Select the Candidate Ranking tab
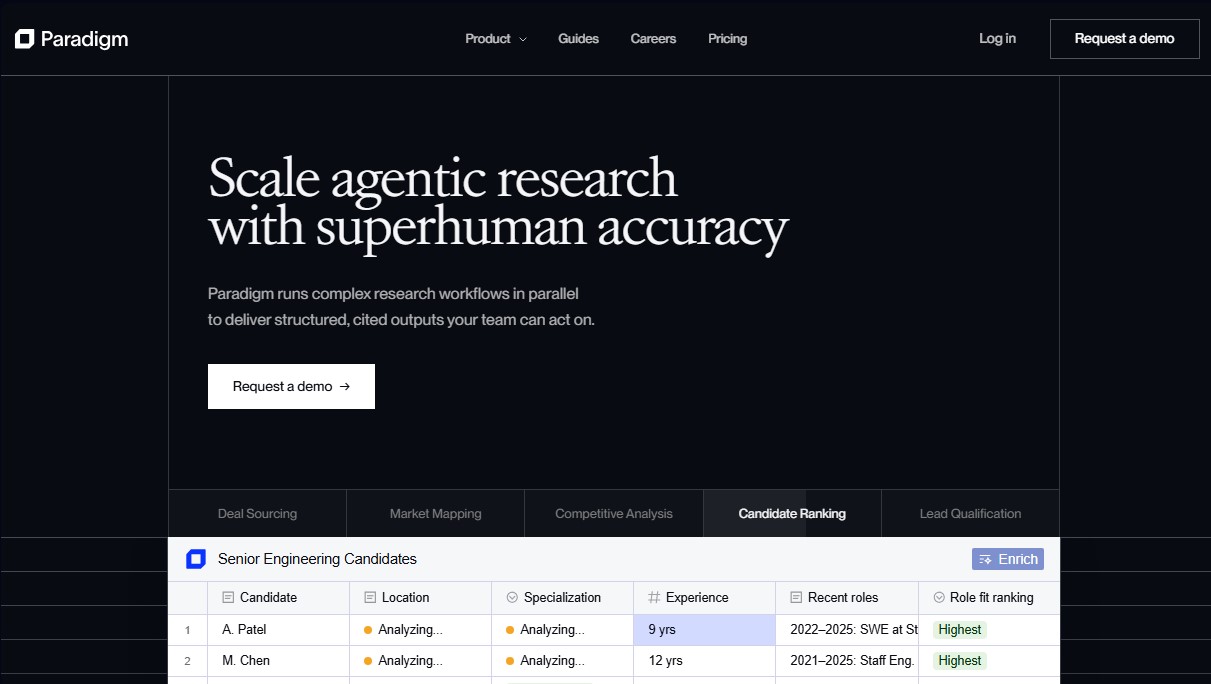Screen dimensions: 1211x684 pyautogui.click(x=792, y=513)
